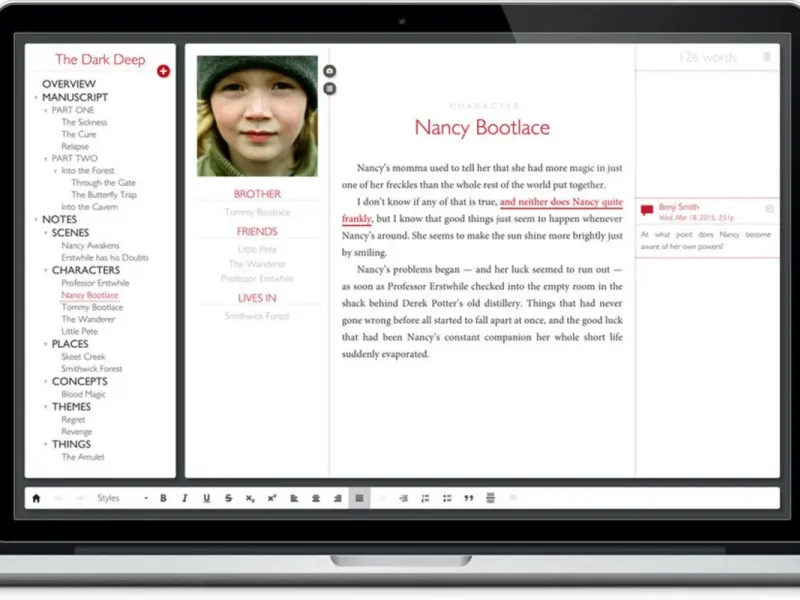
Task: Toggle bold formatting
Action: (163, 498)
